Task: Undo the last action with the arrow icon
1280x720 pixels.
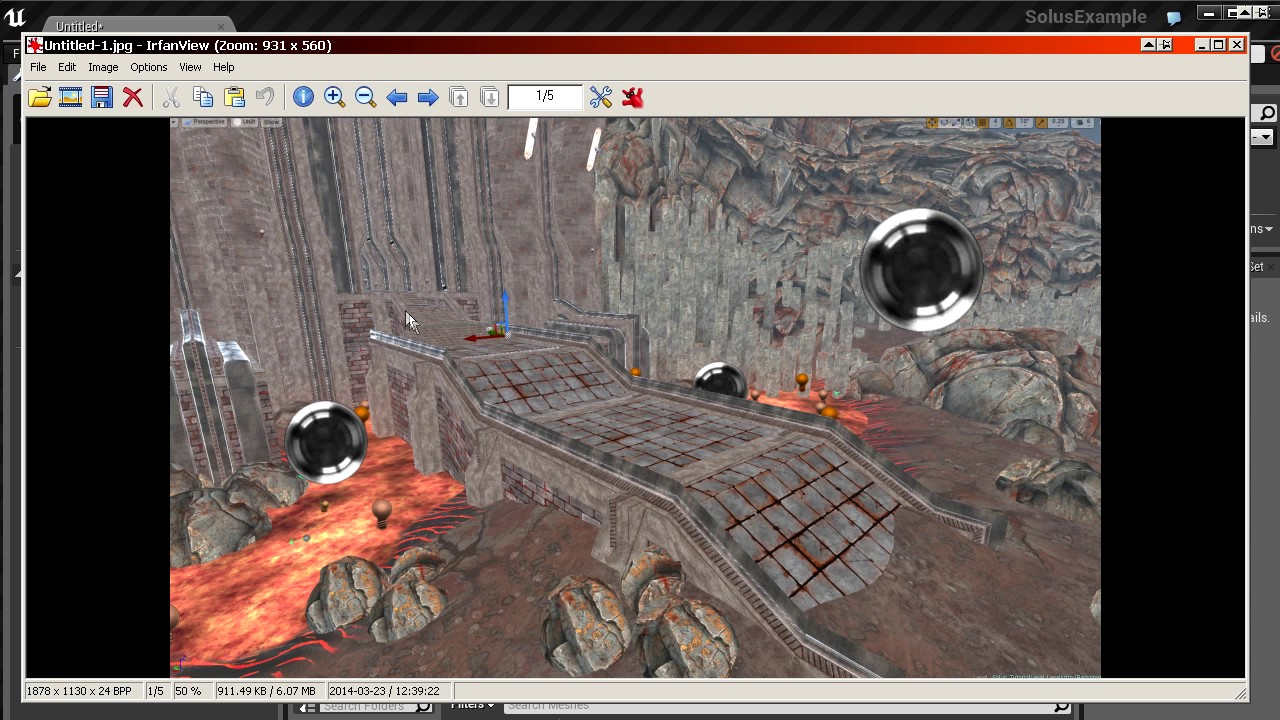Action: pos(265,97)
